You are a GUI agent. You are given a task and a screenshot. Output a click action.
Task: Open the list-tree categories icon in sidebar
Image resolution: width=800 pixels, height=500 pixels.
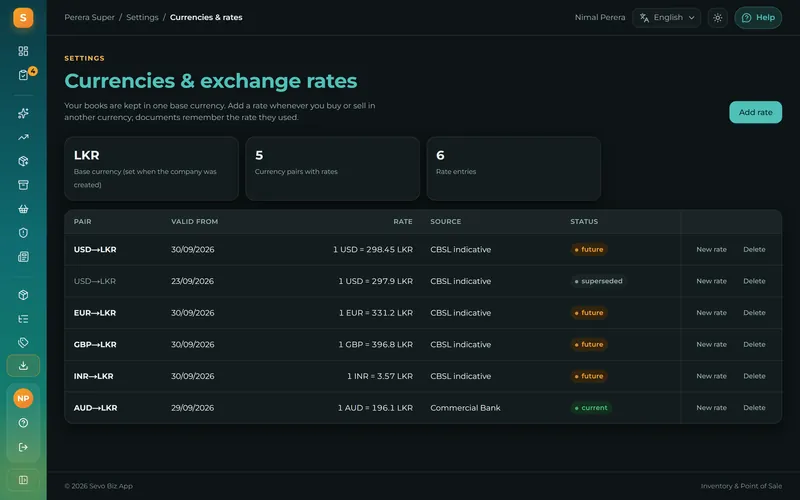23,319
